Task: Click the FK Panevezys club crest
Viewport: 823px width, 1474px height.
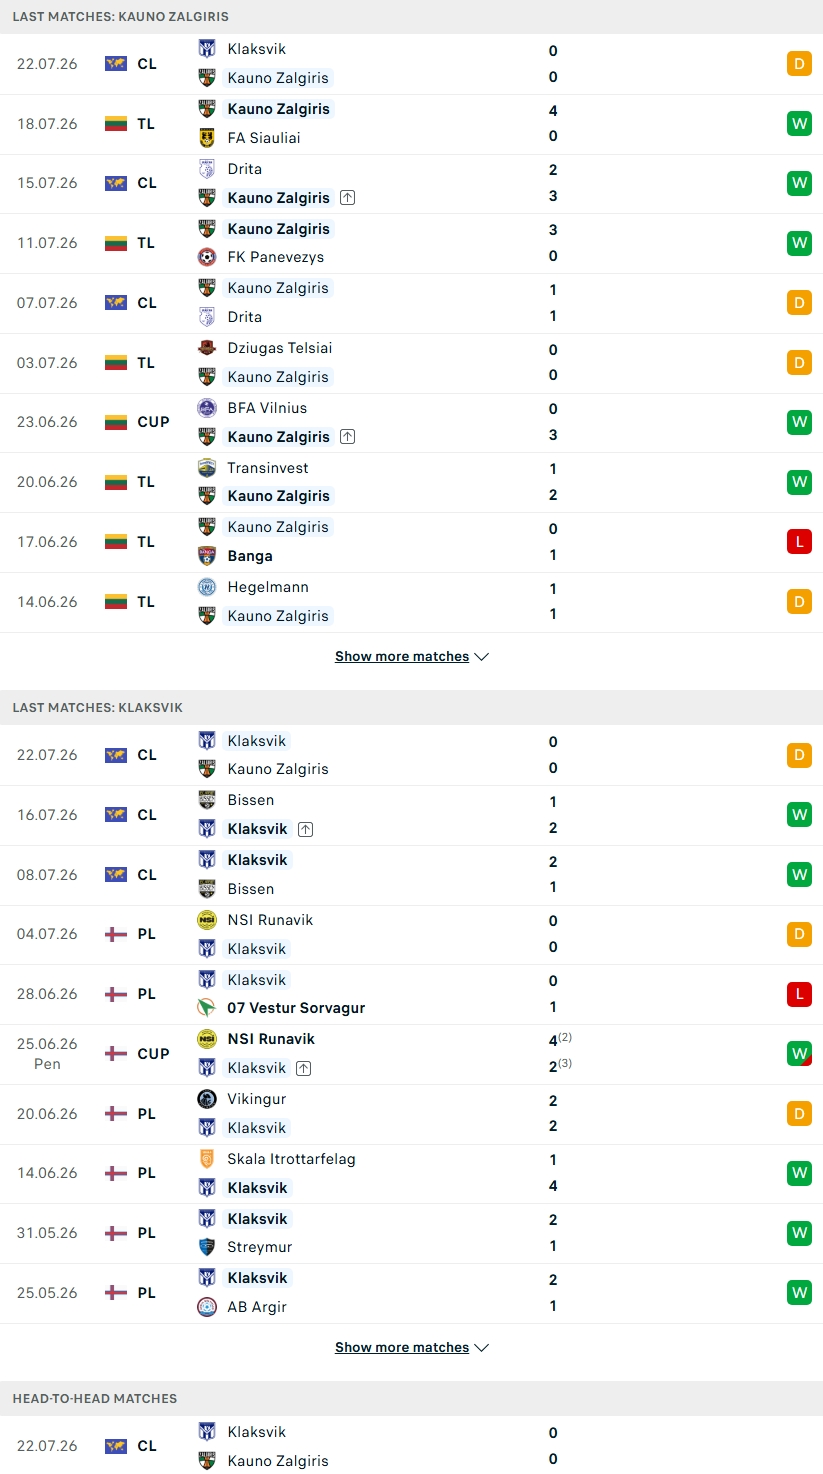Action: tap(207, 257)
